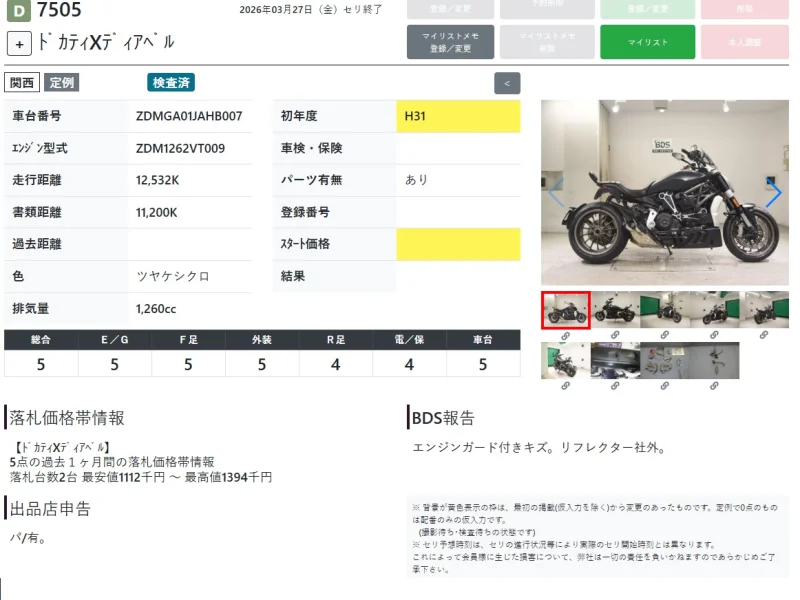Click the seller note パ/有。
The image size is (800, 600).
(x=28, y=538)
